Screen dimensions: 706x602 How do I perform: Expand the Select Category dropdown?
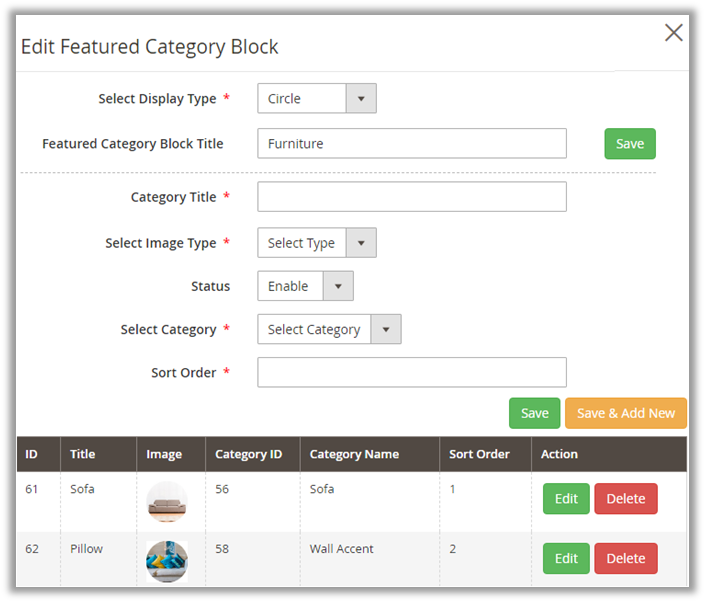[x=329, y=329]
